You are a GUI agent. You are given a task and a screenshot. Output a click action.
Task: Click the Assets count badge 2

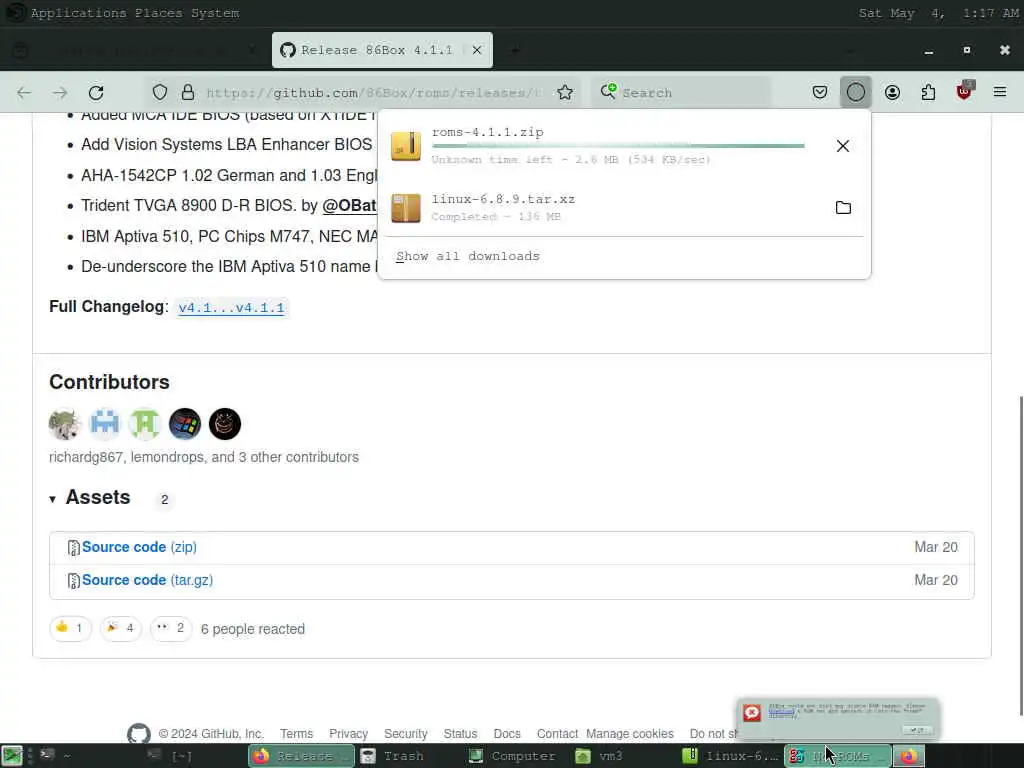click(x=165, y=500)
